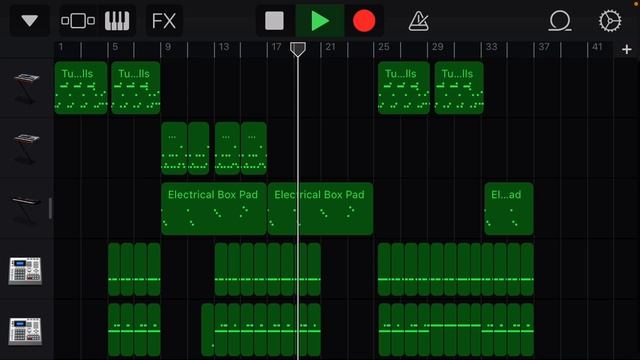Open the My Songs dropdown triangle
This screenshot has height=360, width=640.
[x=30, y=20]
